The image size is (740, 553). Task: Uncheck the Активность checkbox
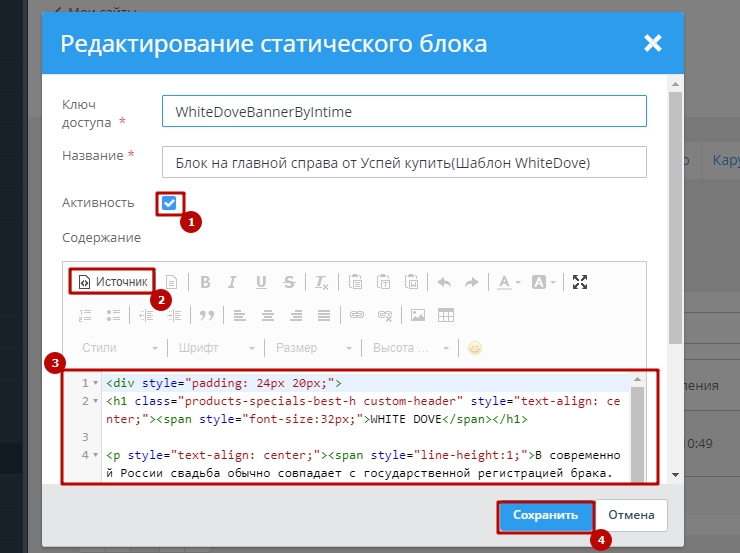(169, 203)
